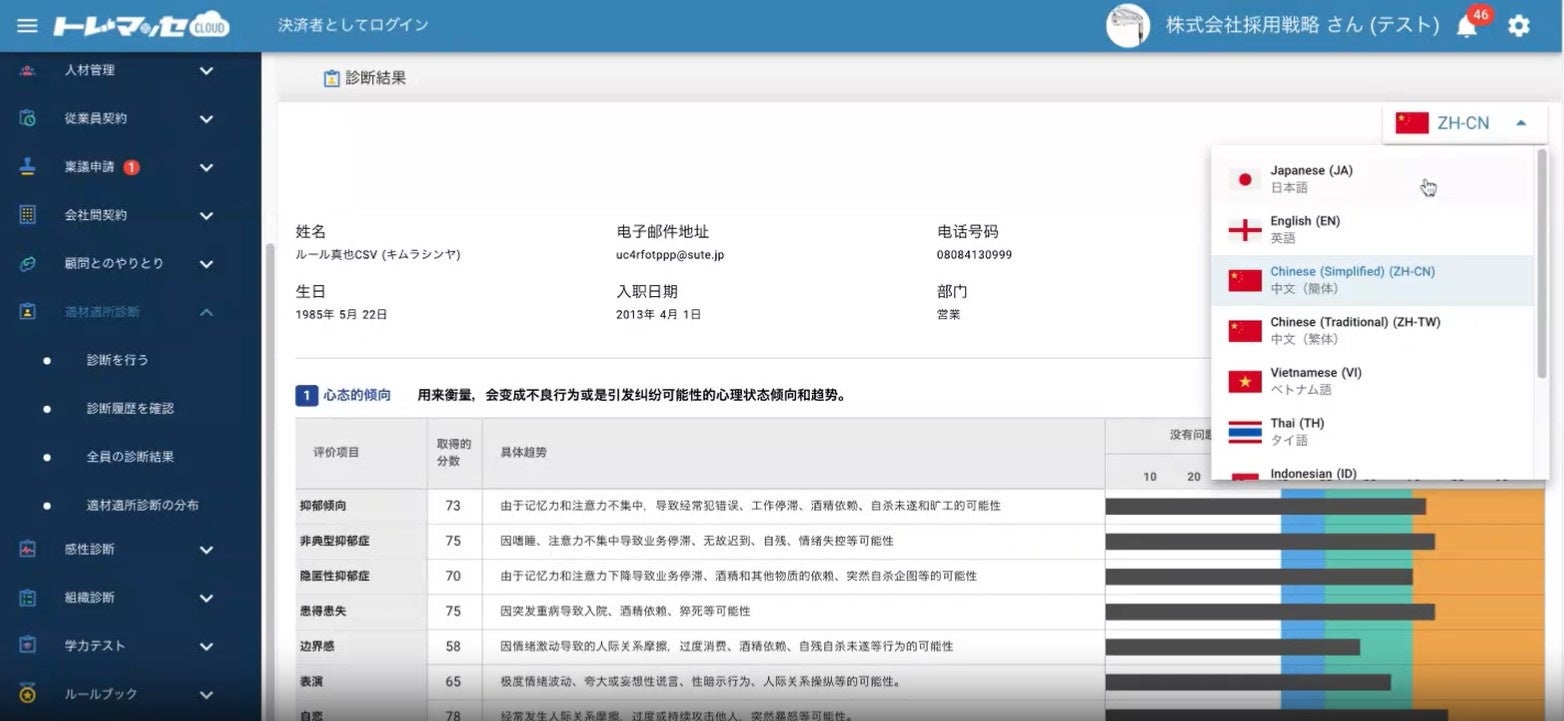Image resolution: width=1564 pixels, height=721 pixels.
Task: Select English (EN) language option
Action: 1372,229
